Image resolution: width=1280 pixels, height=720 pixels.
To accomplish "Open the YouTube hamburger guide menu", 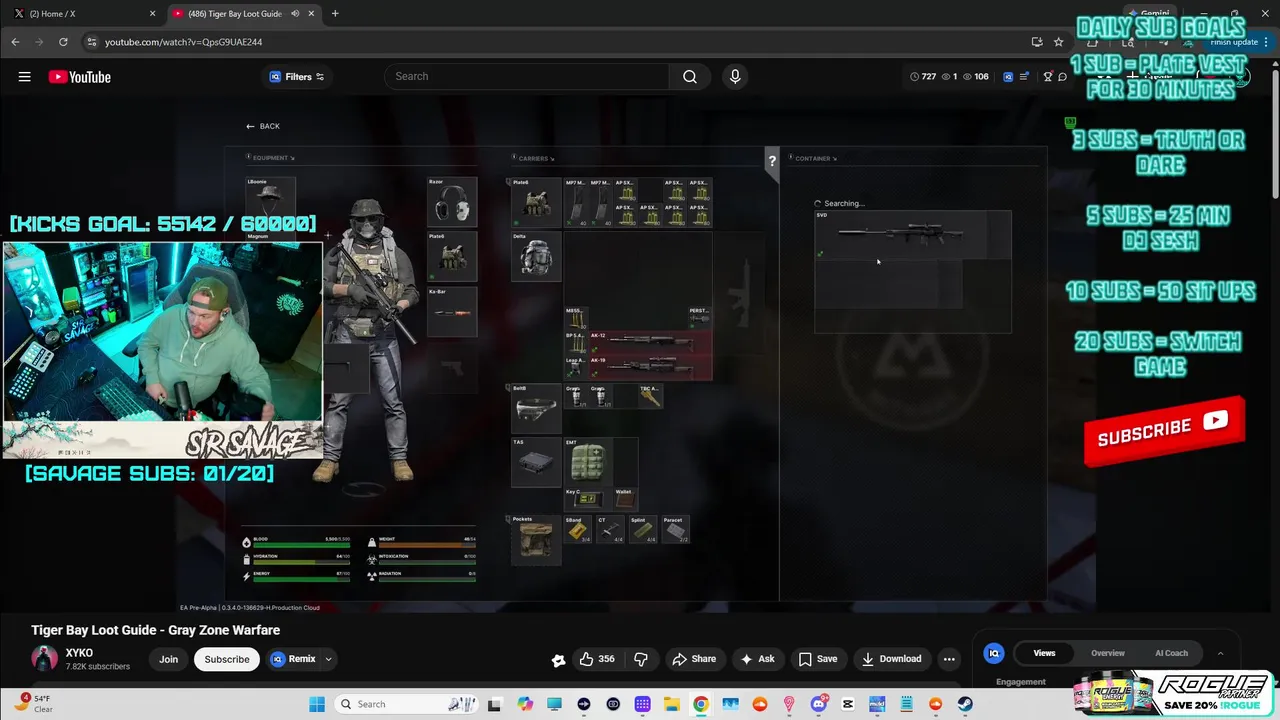I will (24, 77).
